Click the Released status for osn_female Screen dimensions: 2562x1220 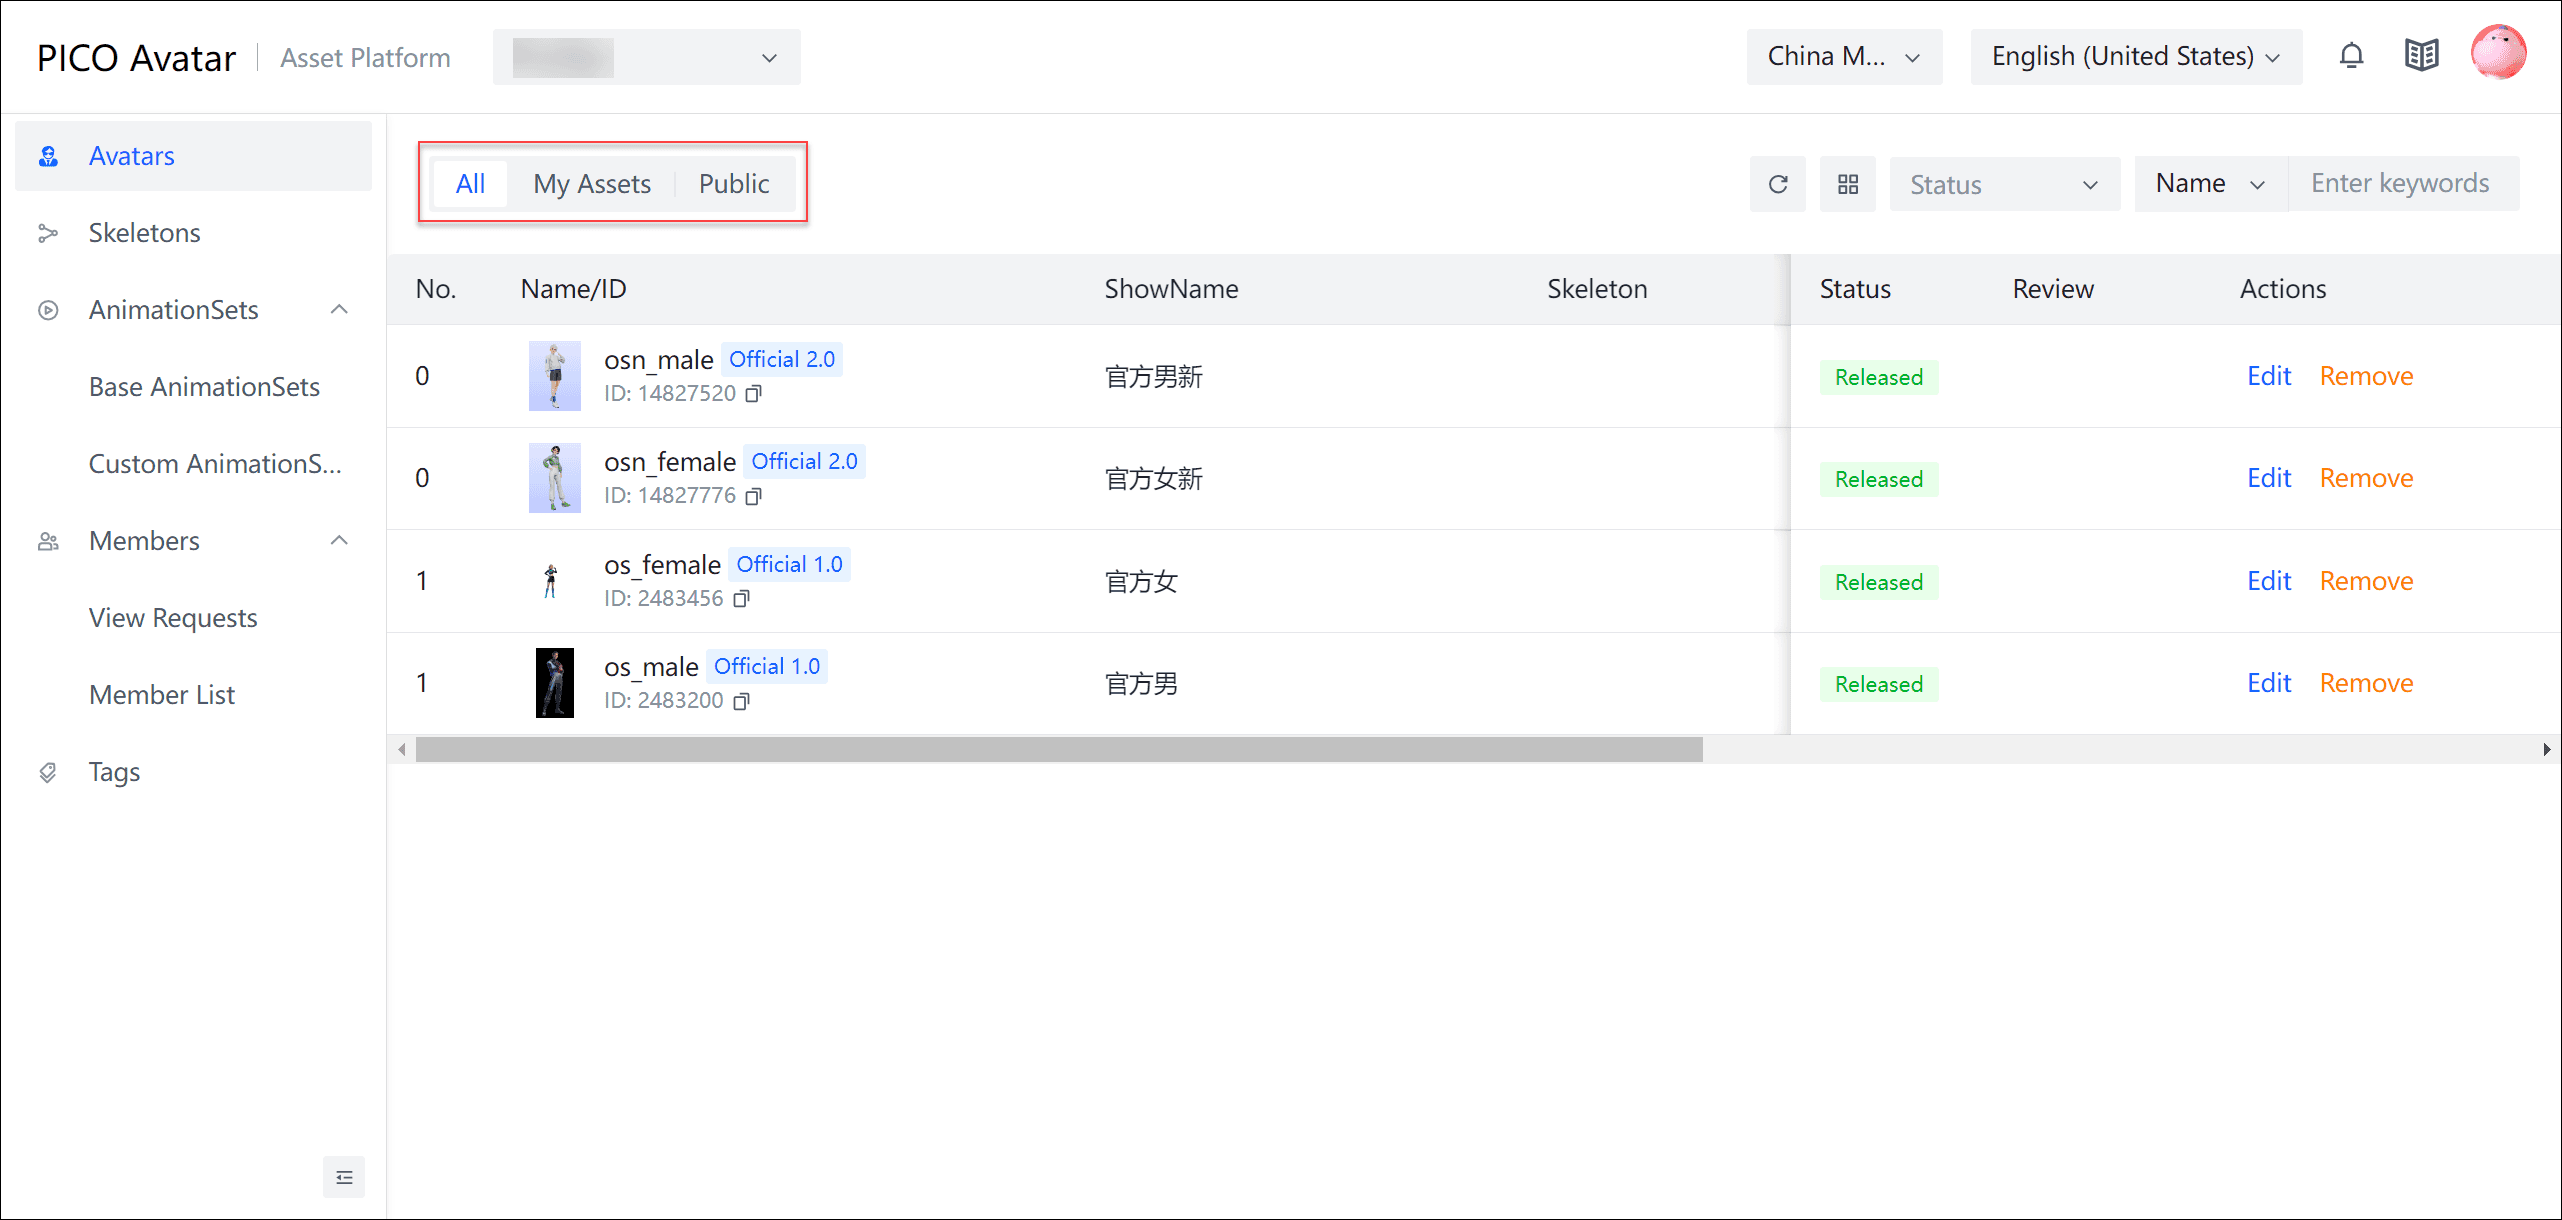1879,479
